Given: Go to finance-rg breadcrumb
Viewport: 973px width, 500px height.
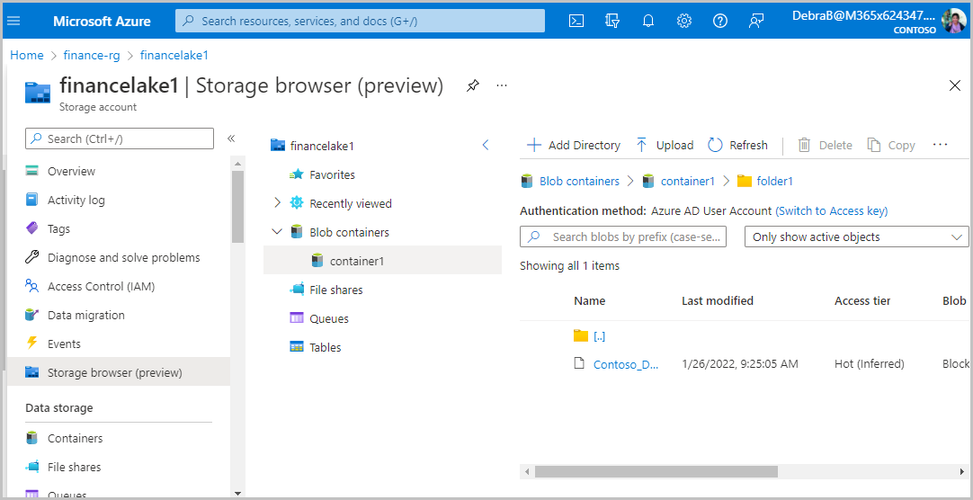Looking at the screenshot, I should [x=91, y=55].
